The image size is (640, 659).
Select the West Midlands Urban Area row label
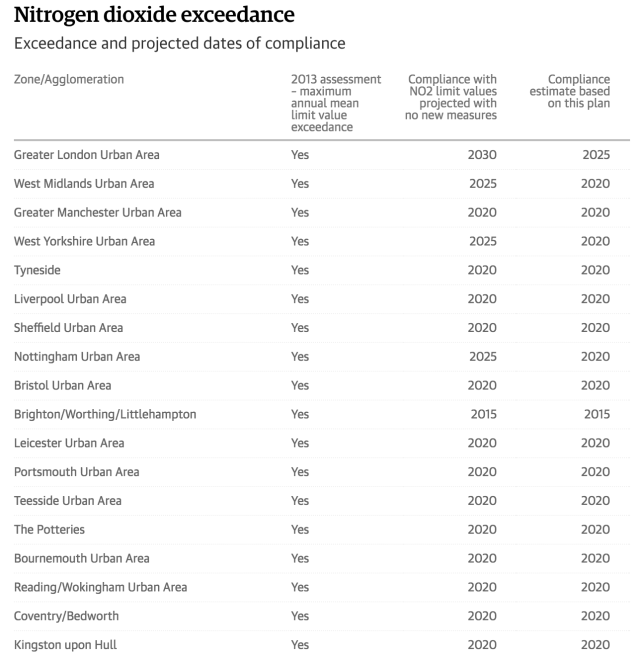point(84,184)
